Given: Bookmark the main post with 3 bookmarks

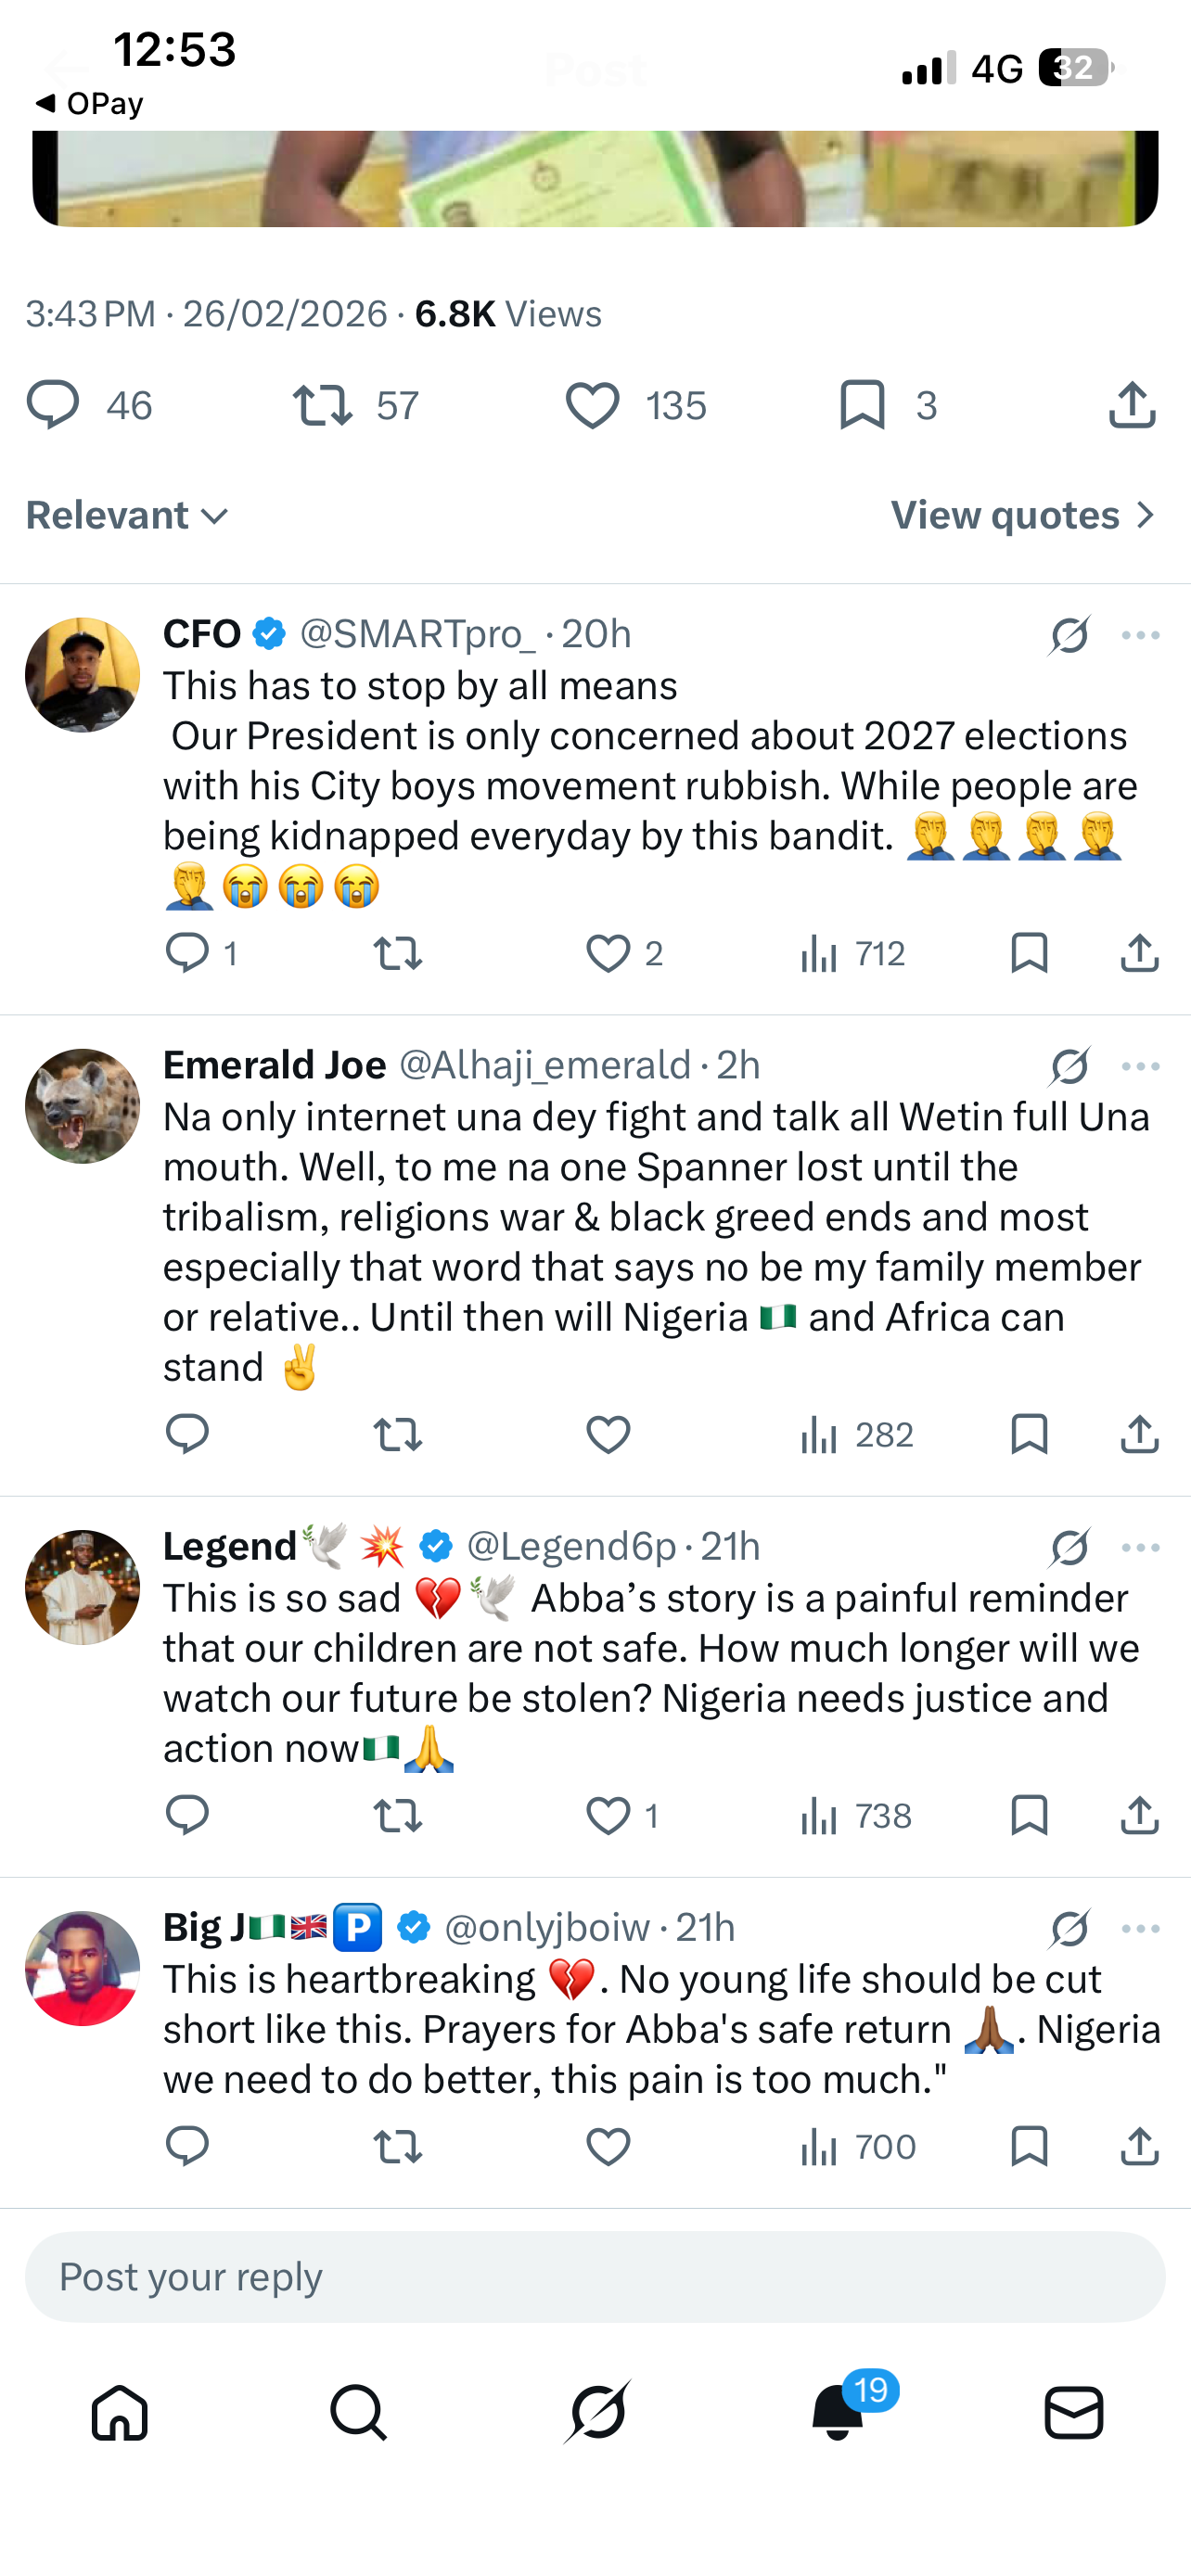Looking at the screenshot, I should [862, 405].
